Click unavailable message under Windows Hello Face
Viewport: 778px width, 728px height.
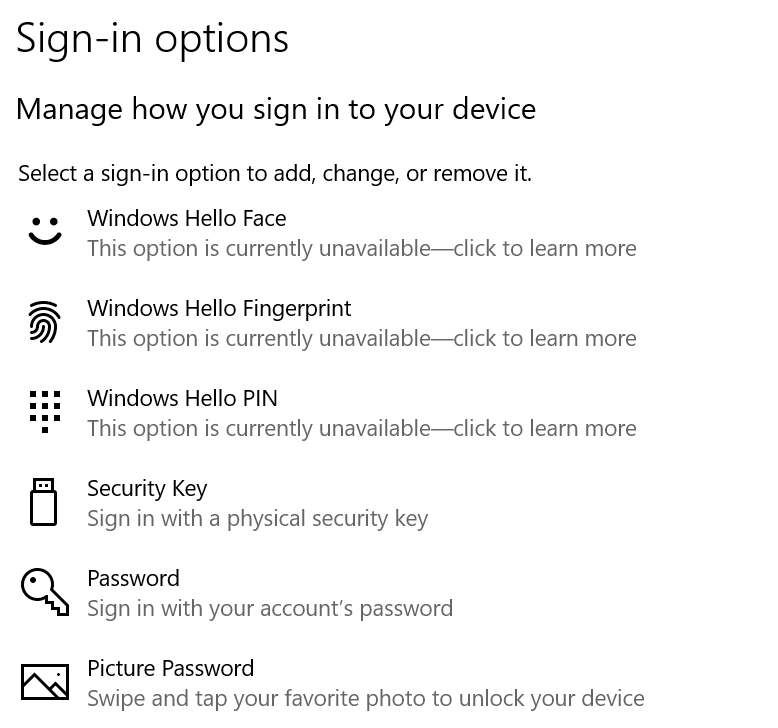click(x=362, y=249)
